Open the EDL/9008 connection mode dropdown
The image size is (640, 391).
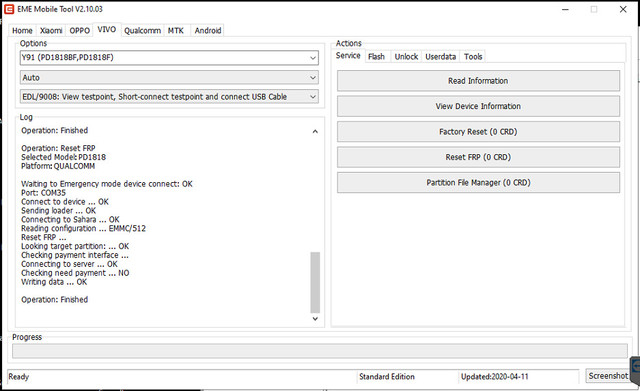pos(169,97)
